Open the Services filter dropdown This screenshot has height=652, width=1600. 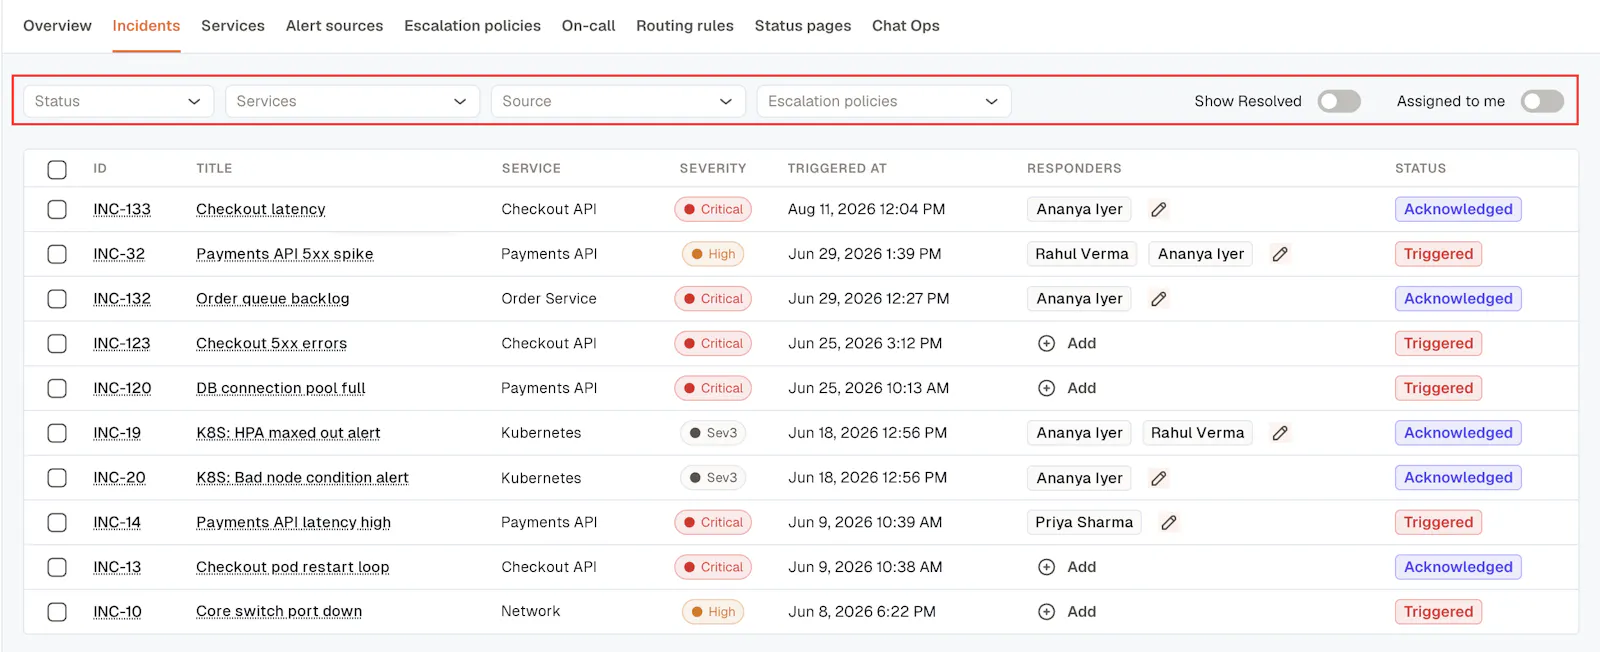click(x=352, y=101)
